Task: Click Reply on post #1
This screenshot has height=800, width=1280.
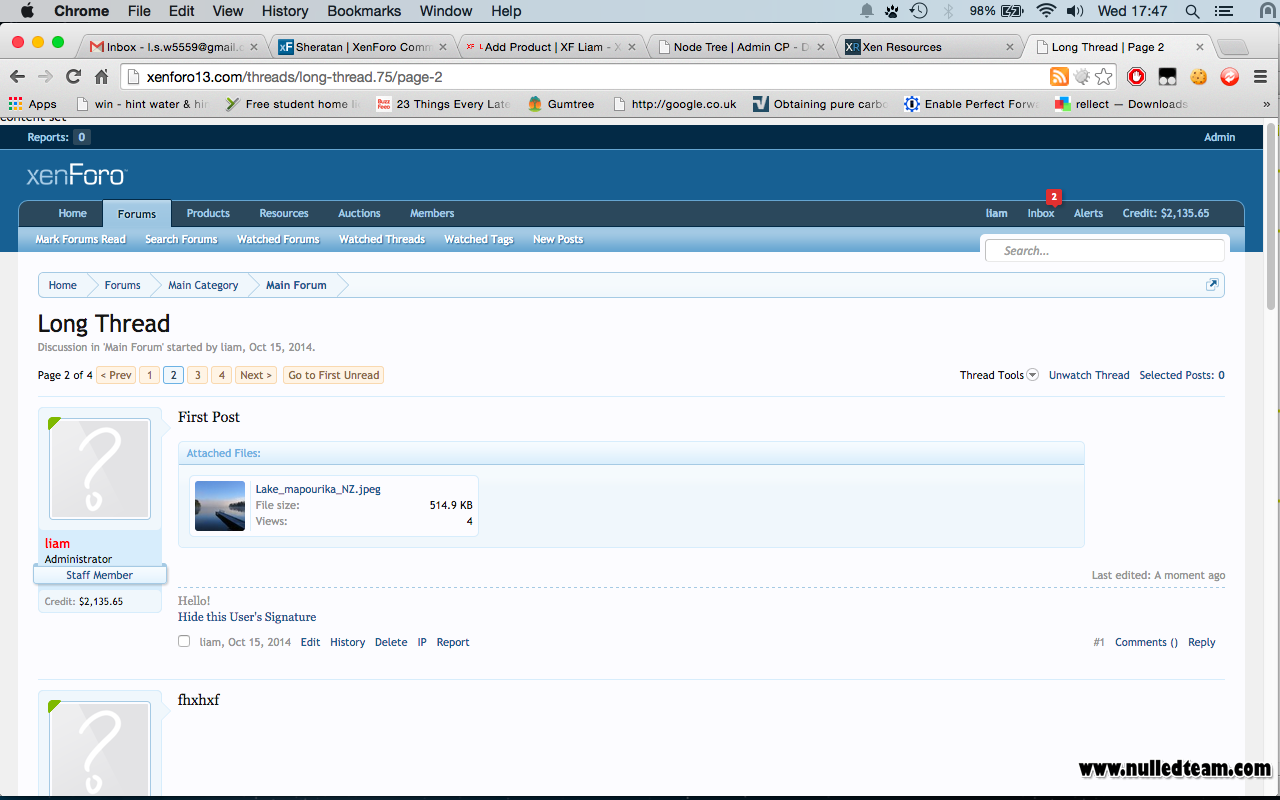Action: (1202, 642)
